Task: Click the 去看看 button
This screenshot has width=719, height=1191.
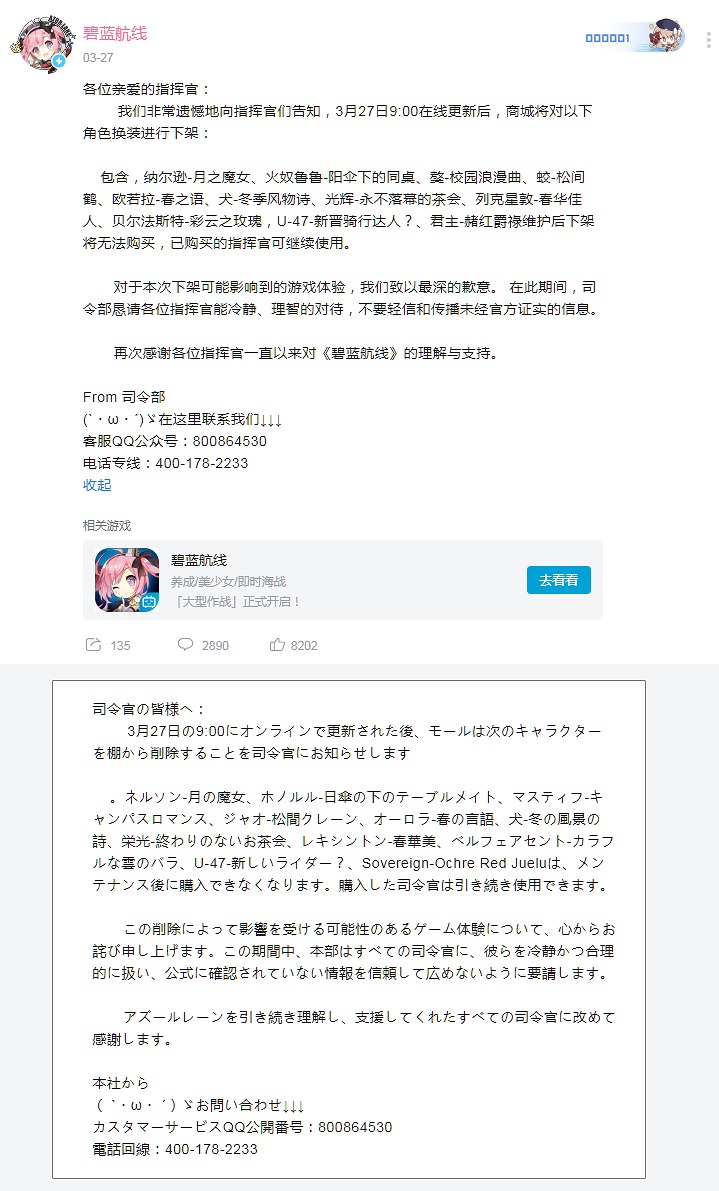Action: coord(559,580)
